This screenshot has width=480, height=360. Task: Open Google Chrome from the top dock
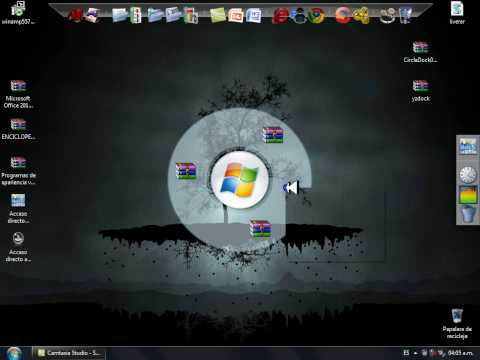(316, 15)
